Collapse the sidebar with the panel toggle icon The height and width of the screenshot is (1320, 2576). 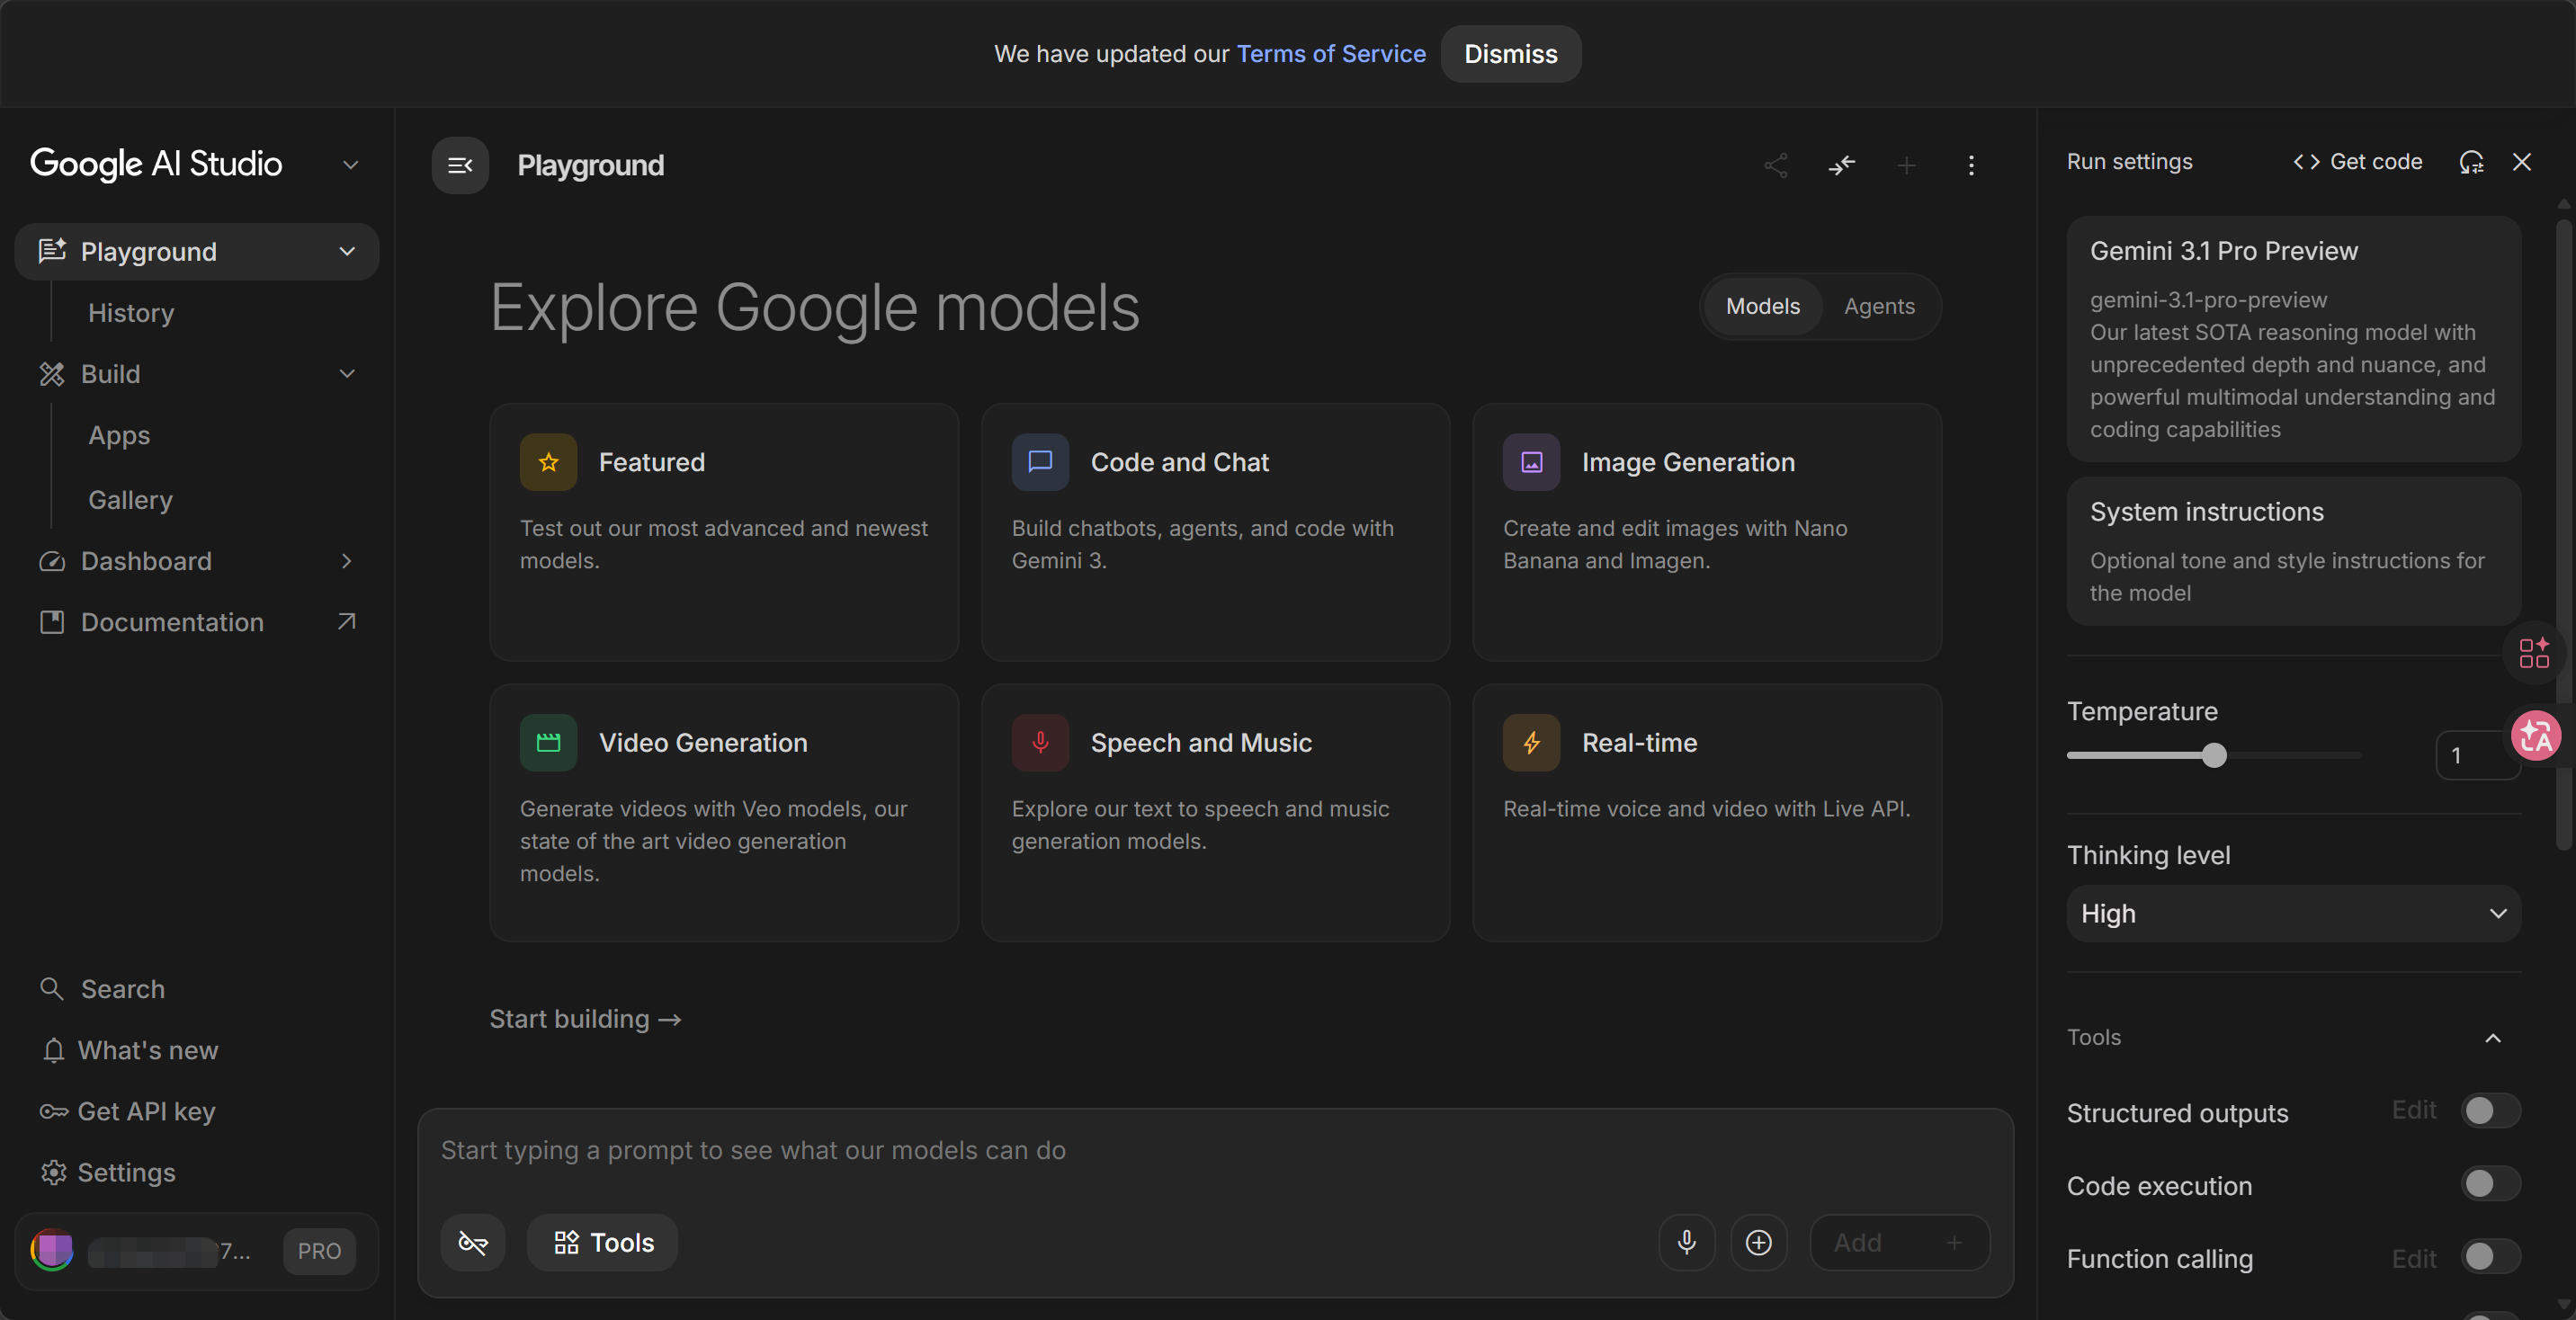point(460,165)
